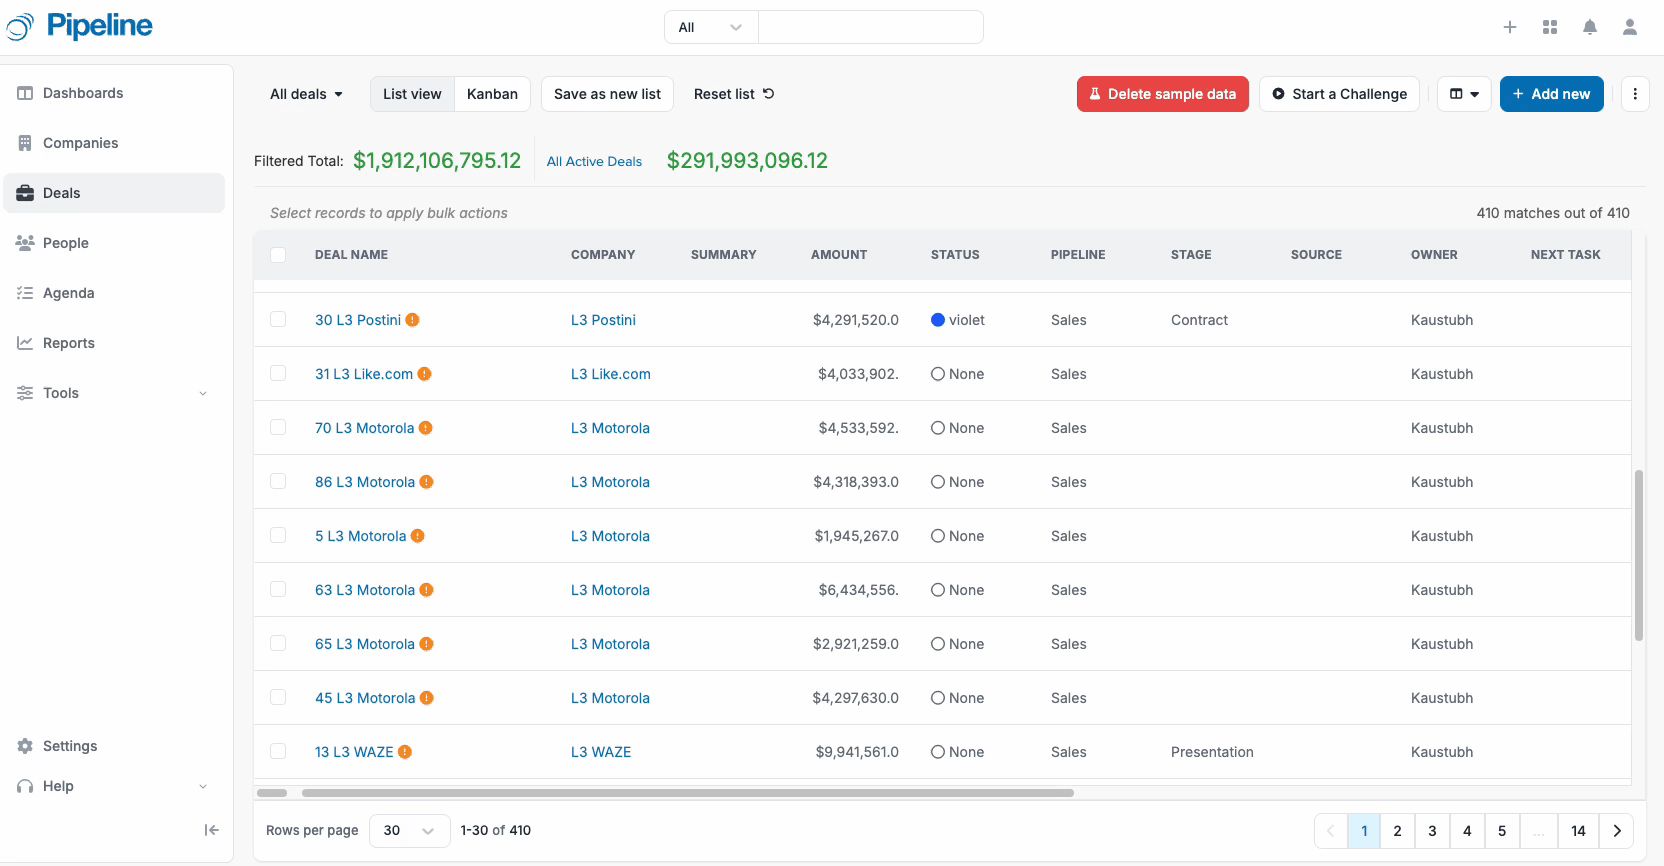
Task: Click the plus quick-add icon in header
Action: click(1510, 27)
